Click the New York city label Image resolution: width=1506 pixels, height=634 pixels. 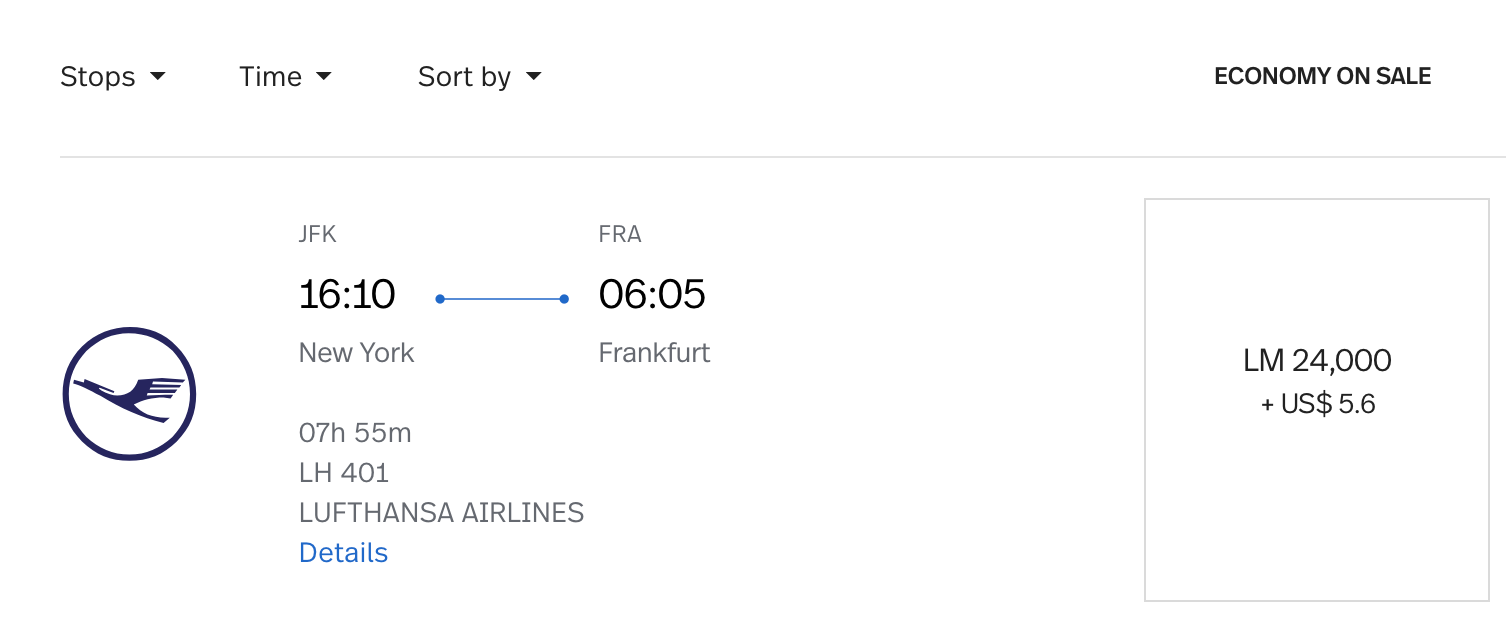[356, 353]
